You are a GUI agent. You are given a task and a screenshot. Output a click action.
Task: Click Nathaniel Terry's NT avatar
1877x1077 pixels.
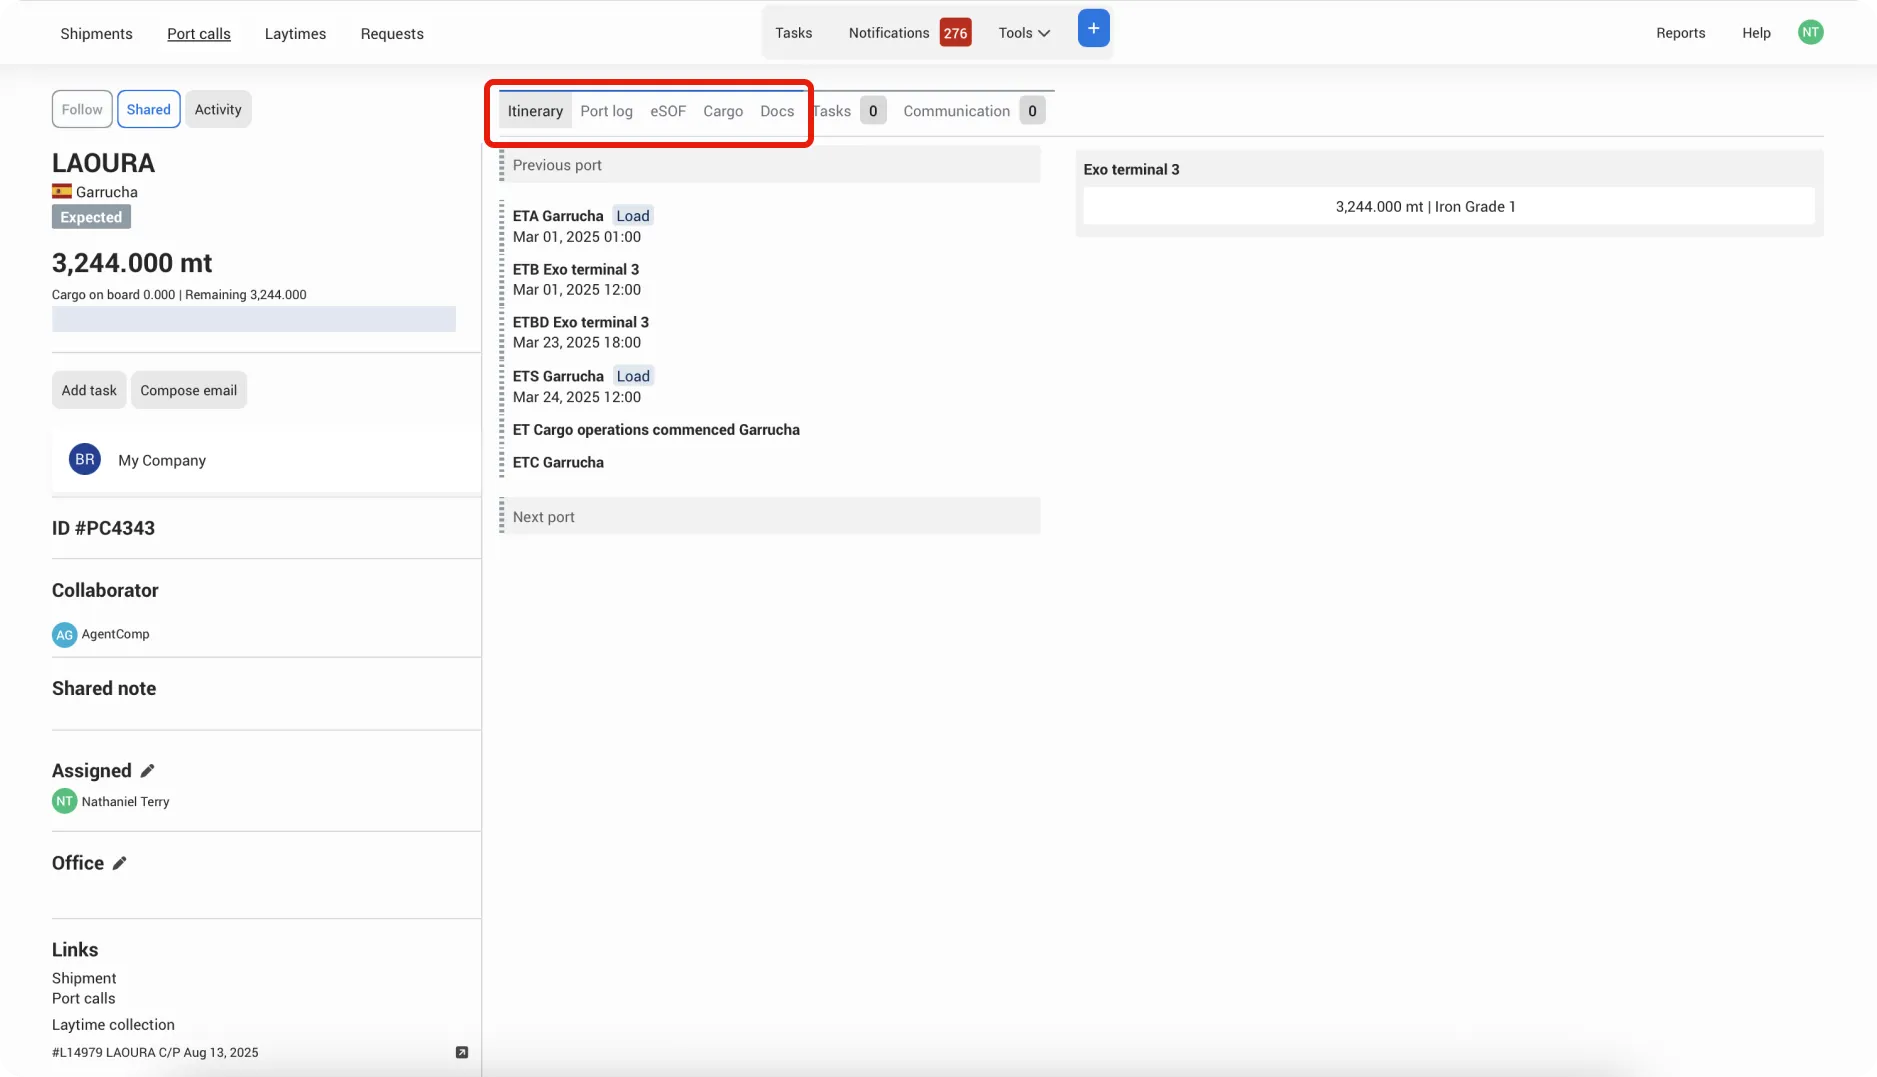tap(64, 802)
